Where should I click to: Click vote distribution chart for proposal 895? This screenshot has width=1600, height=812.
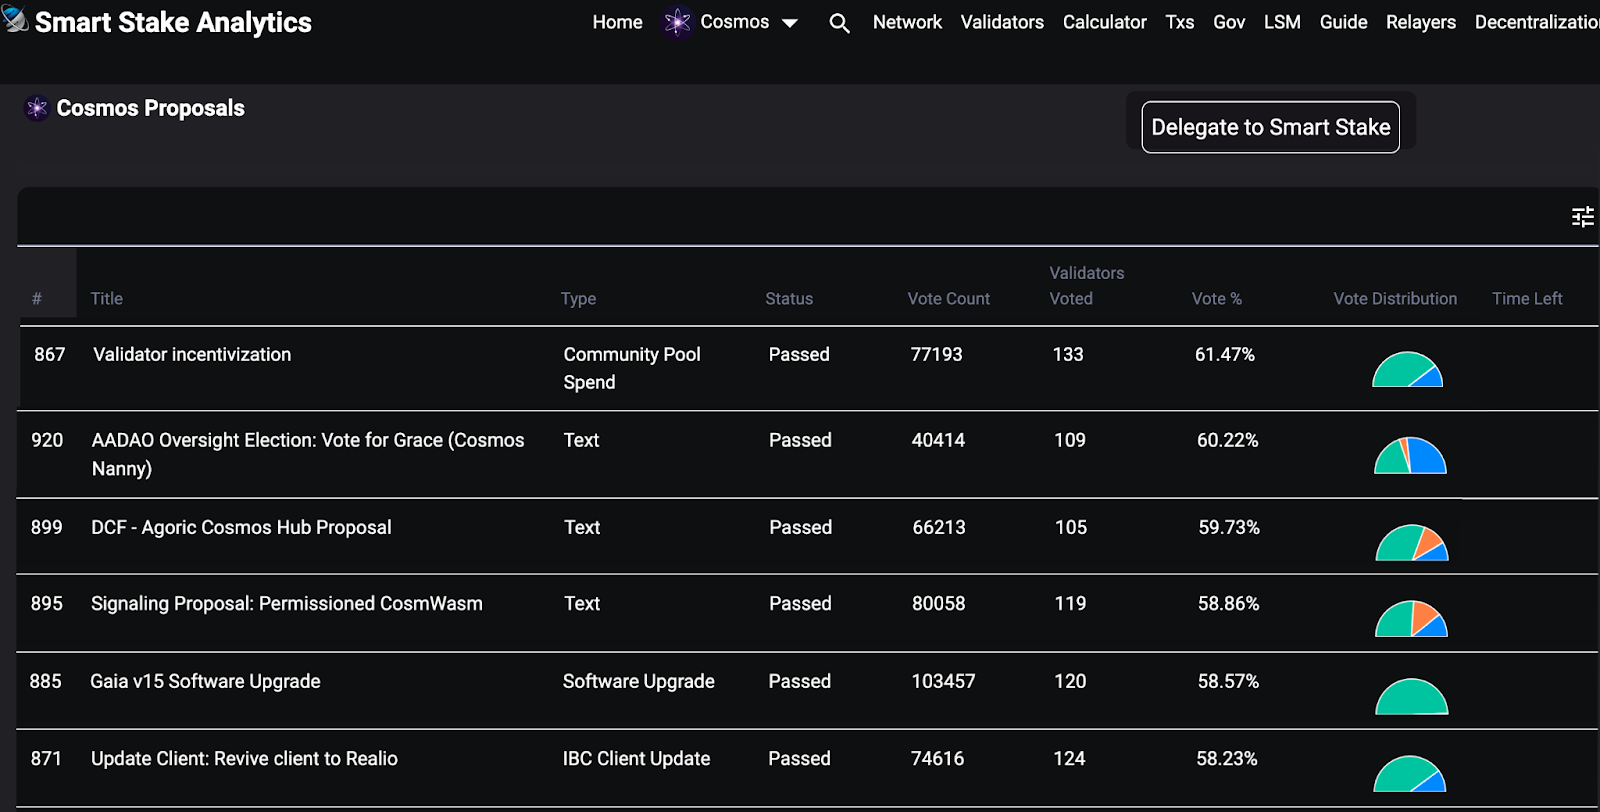1411,619
